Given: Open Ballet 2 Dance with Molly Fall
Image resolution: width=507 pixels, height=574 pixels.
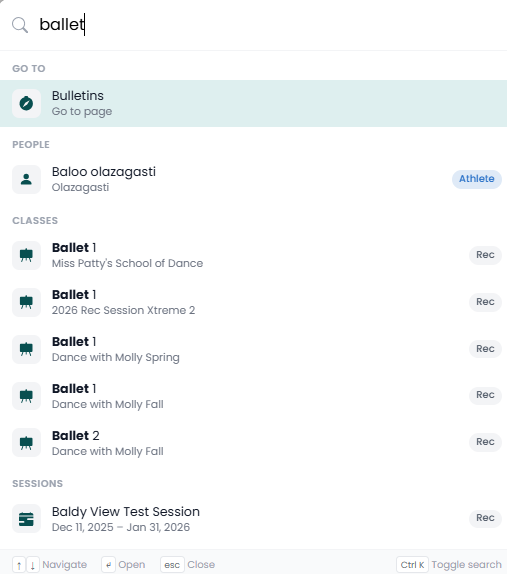Looking at the screenshot, I should [253, 443].
